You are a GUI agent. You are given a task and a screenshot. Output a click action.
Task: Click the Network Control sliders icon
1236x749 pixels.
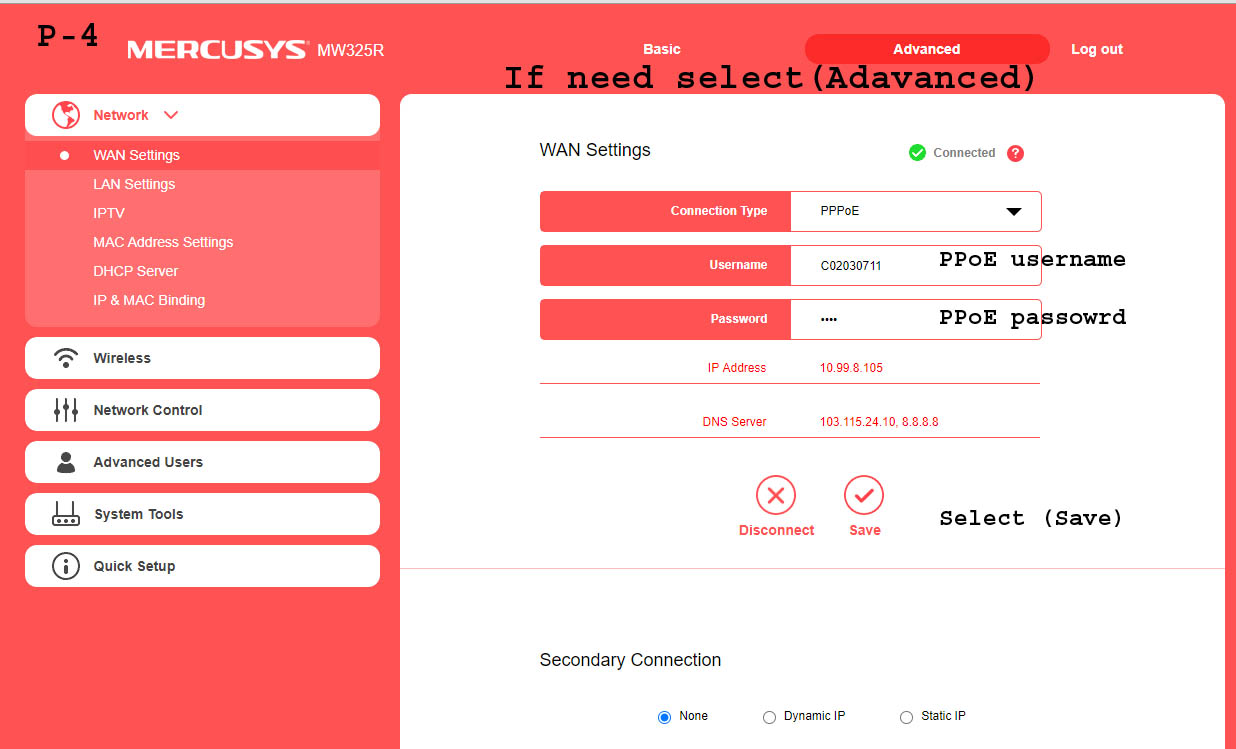[x=66, y=410]
